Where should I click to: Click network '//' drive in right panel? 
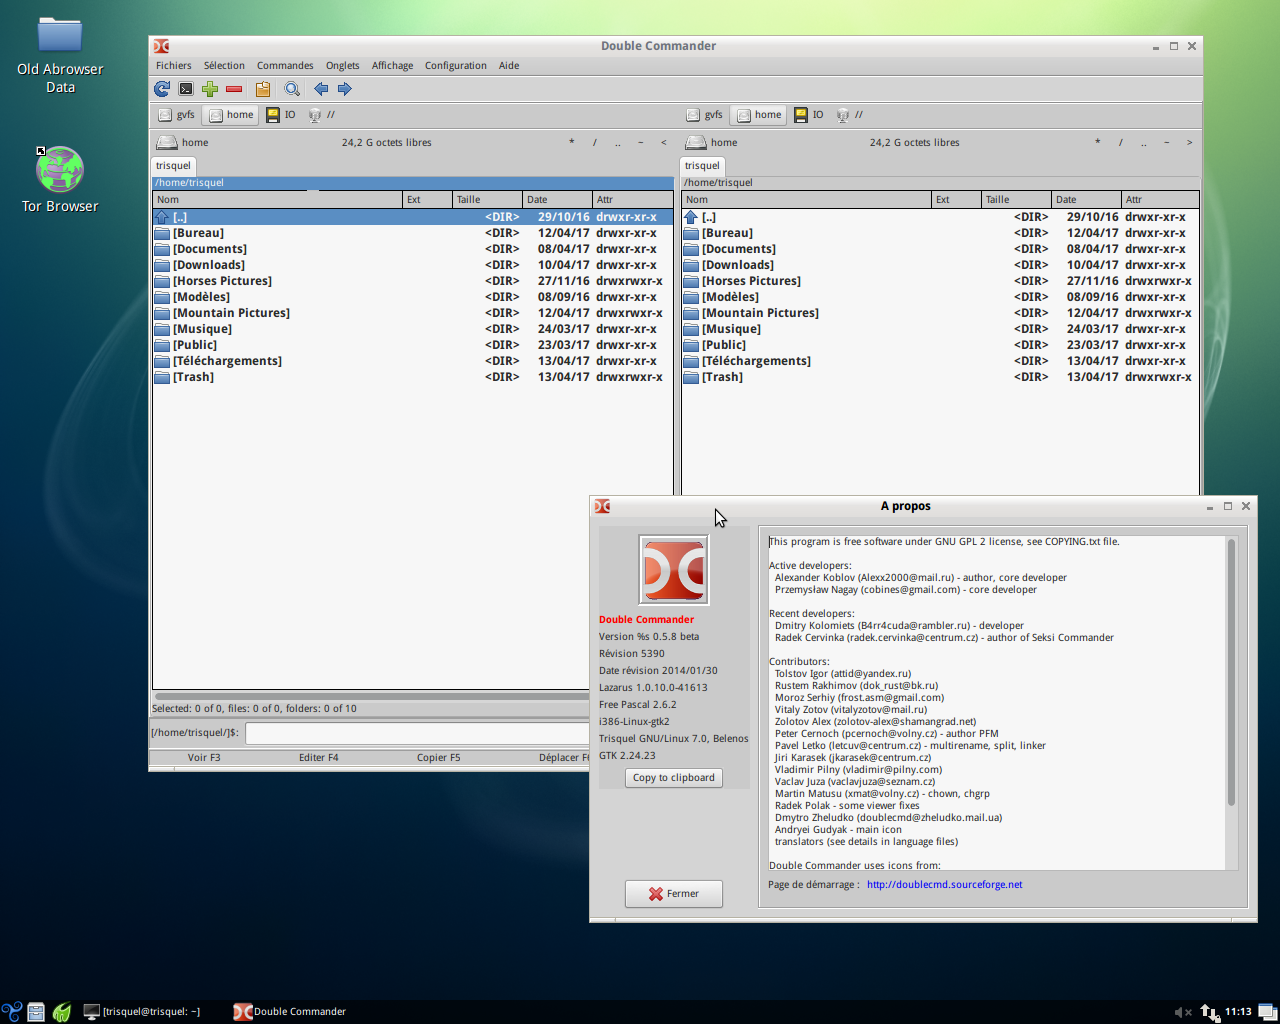[849, 115]
